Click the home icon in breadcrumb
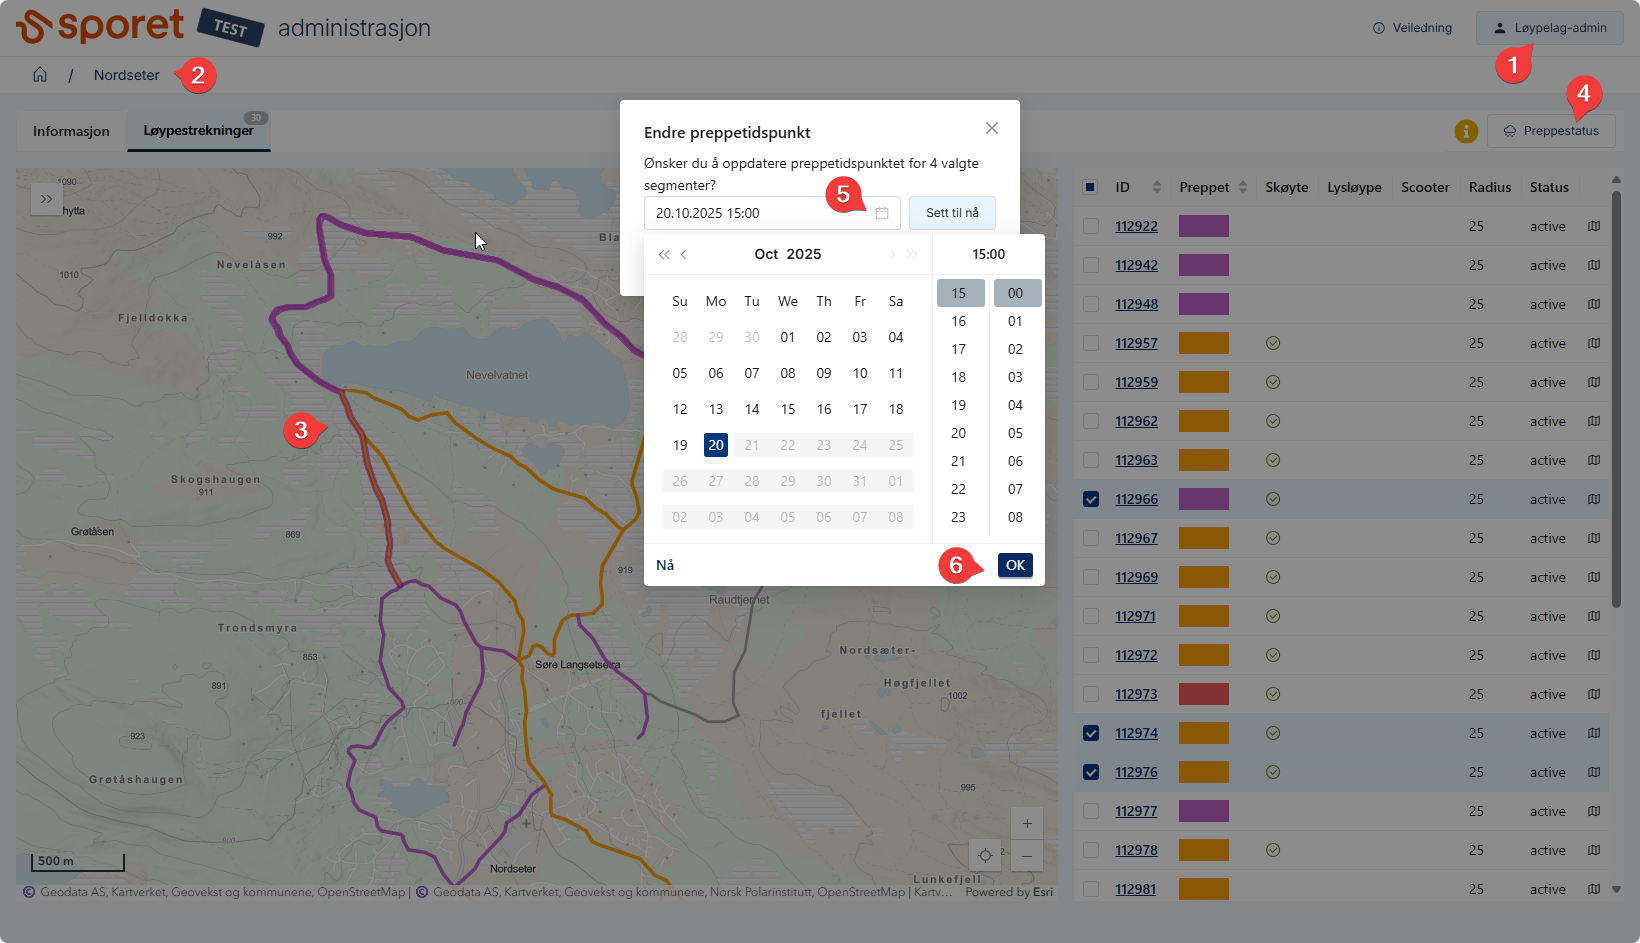The image size is (1640, 943). (x=40, y=75)
